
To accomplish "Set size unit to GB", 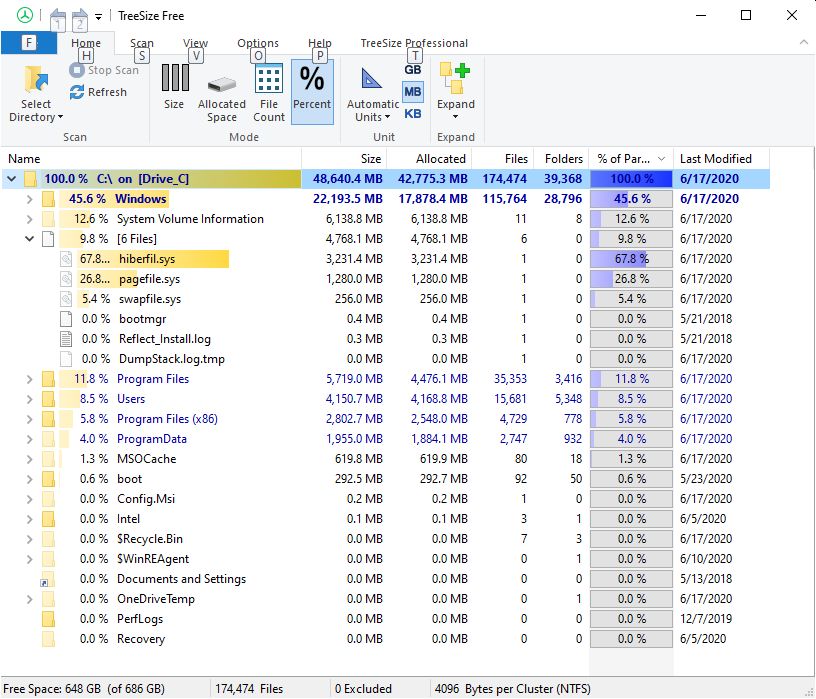I will click(x=412, y=70).
